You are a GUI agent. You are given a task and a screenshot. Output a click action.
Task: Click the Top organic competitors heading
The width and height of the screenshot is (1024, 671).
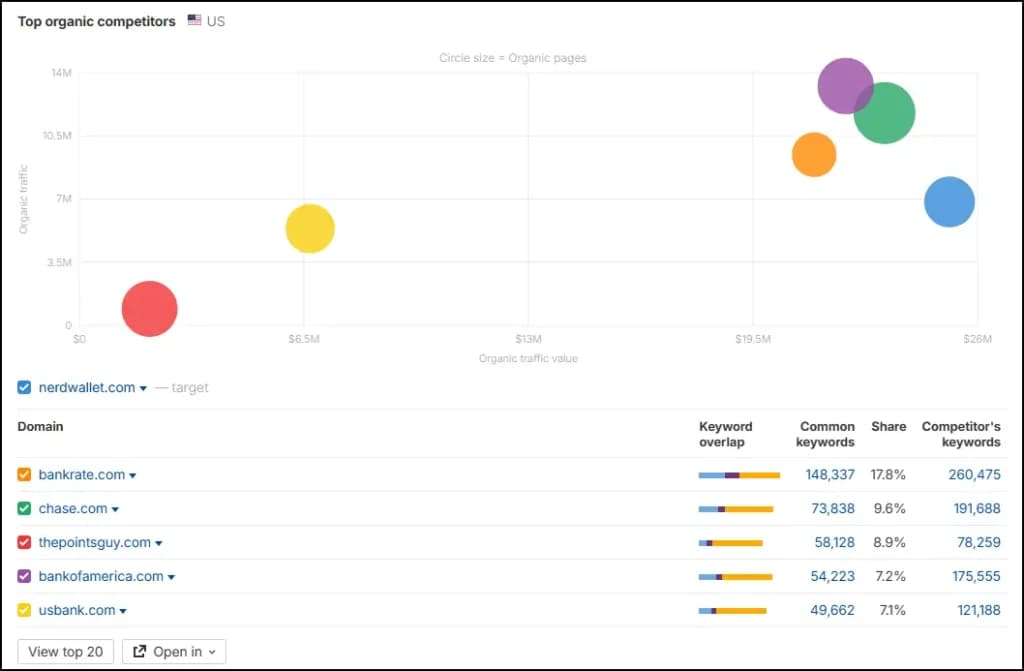pyautogui.click(x=97, y=22)
